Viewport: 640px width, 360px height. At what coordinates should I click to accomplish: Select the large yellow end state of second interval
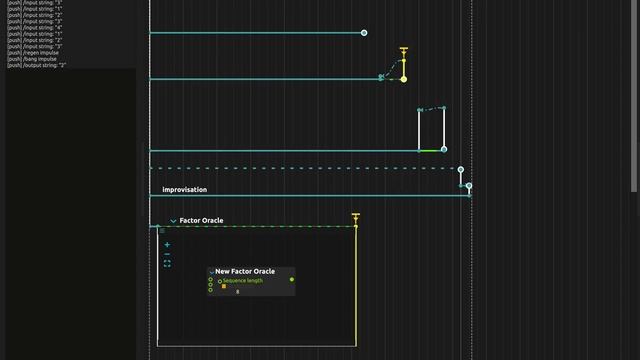pos(404,79)
